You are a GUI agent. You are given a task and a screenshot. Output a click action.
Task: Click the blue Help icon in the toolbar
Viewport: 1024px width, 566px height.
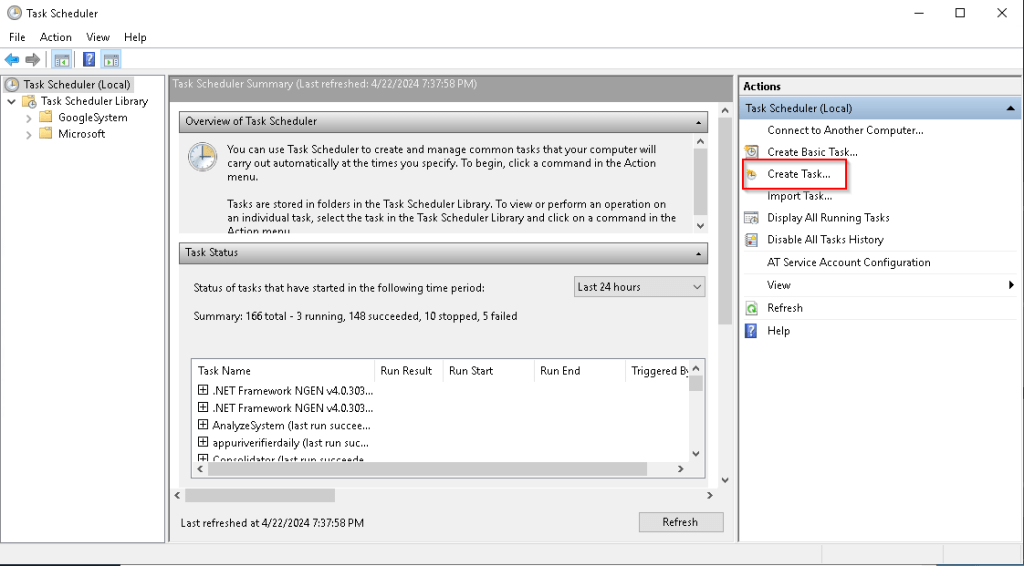(89, 60)
